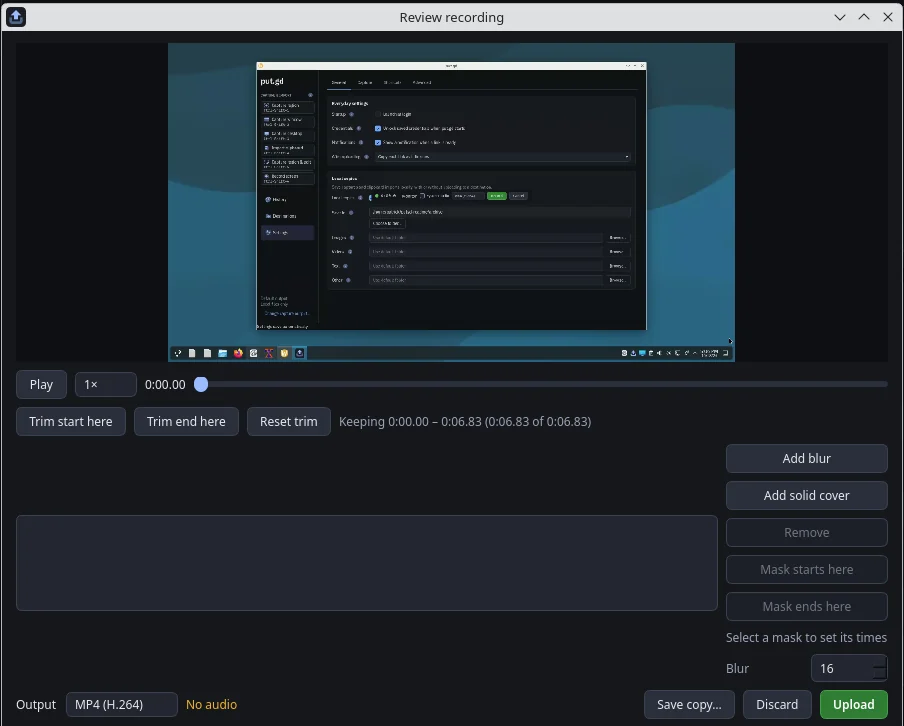The width and height of the screenshot is (904, 726).
Task: Reset the trim range
Action: point(289,422)
